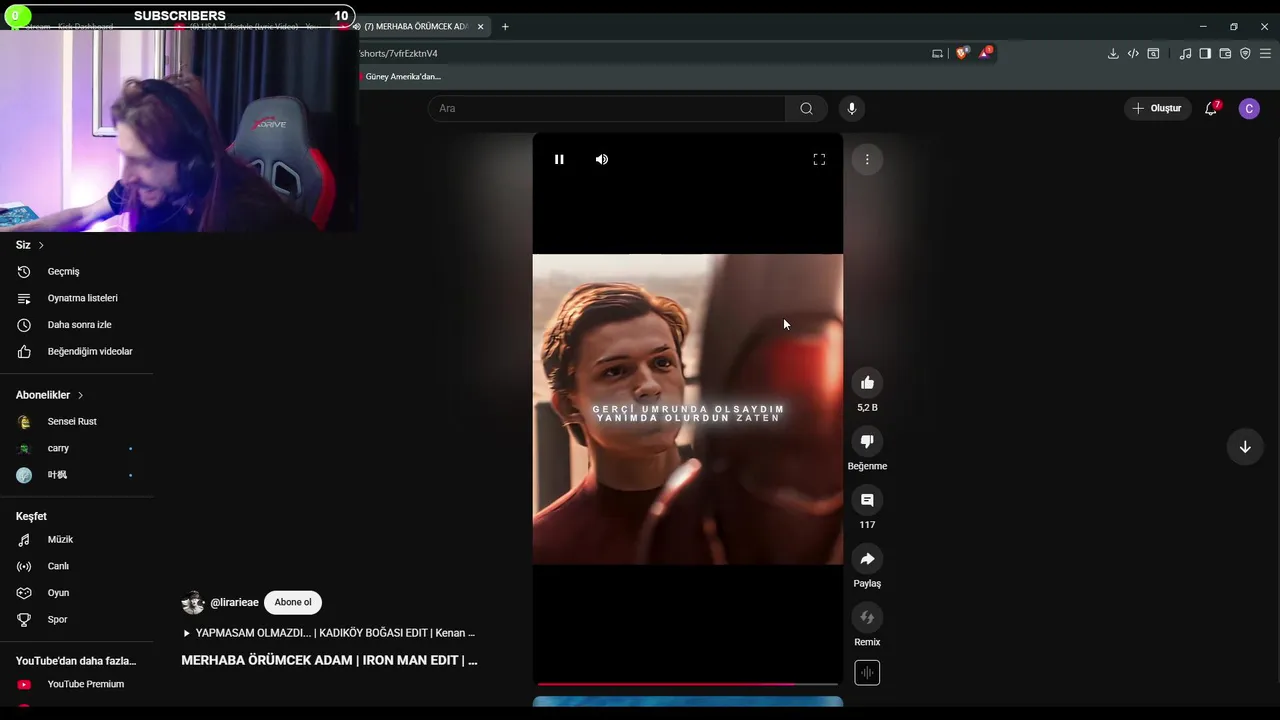Click the Remix button
1280x720 pixels.
point(867,617)
